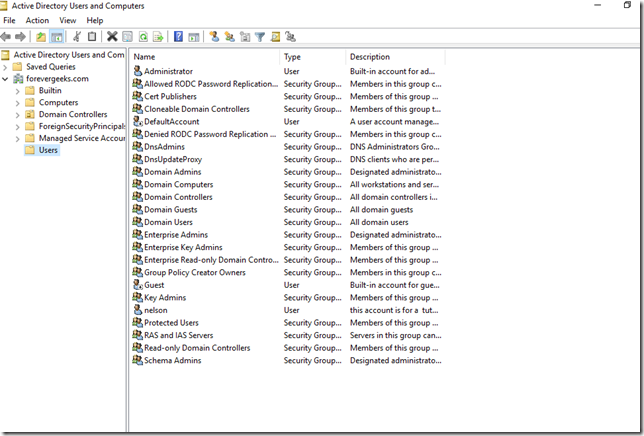The height and width of the screenshot is (436, 644).
Task: Expand the Domain Controllers node
Action: coord(17,115)
